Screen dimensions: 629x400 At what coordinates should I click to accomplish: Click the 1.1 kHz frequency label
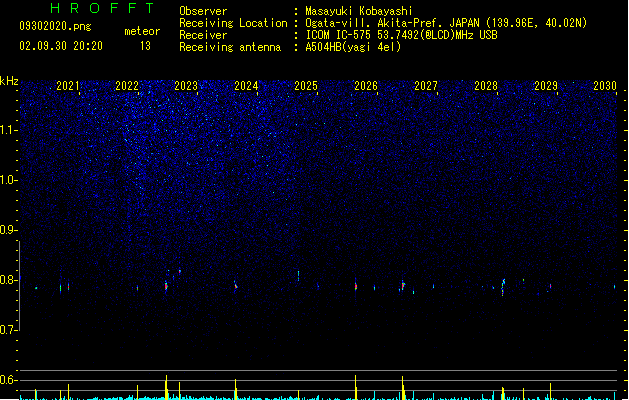pyautogui.click(x=9, y=130)
